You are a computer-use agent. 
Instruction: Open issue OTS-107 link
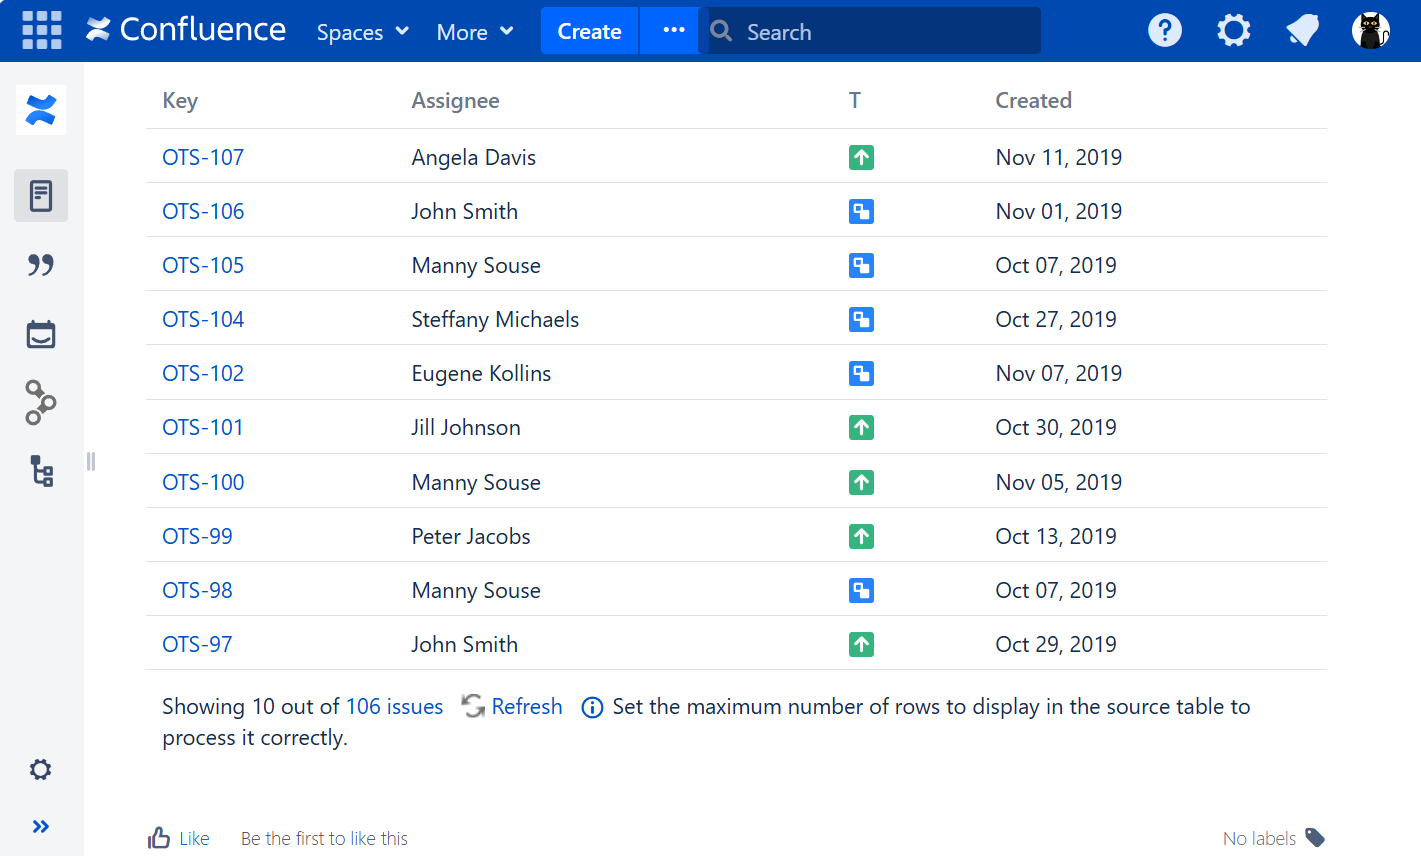point(203,157)
